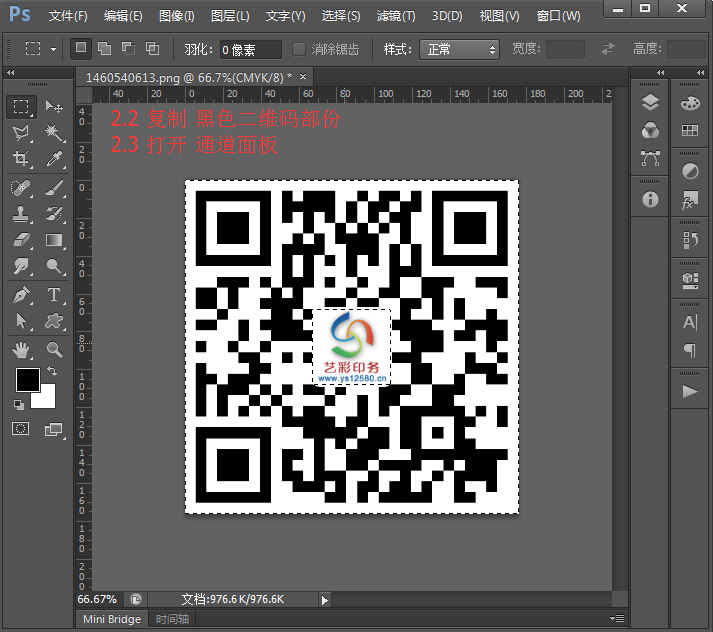The width and height of the screenshot is (713, 632).
Task: Enable 'Intersect with selection' mode
Action: pyautogui.click(x=152, y=48)
